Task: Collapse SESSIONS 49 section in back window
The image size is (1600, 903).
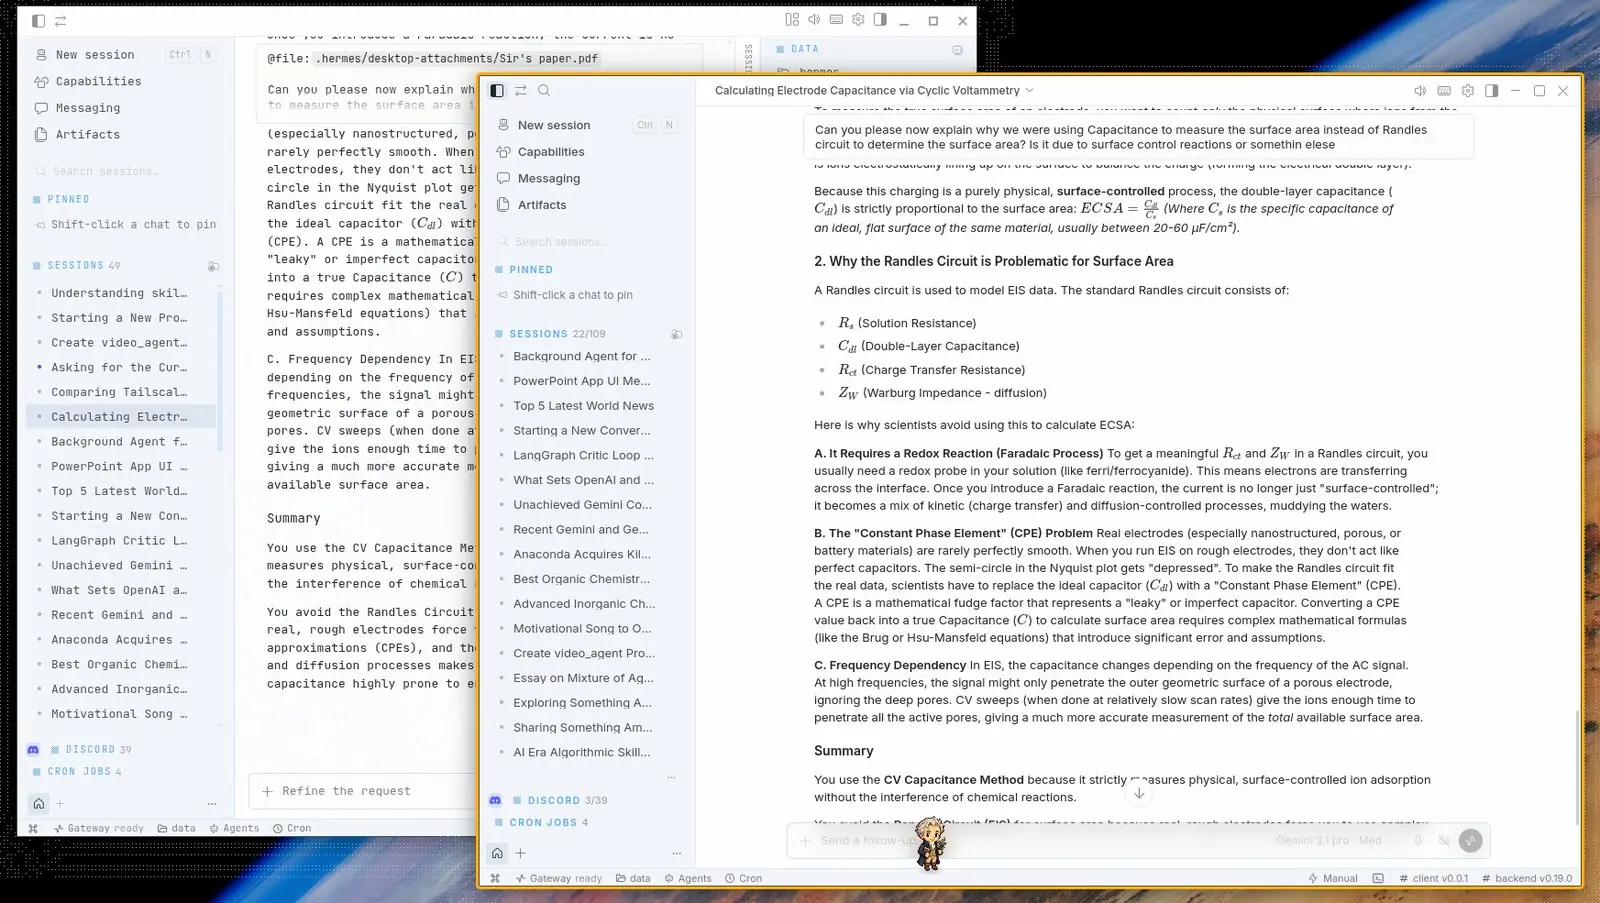Action: click(x=76, y=266)
